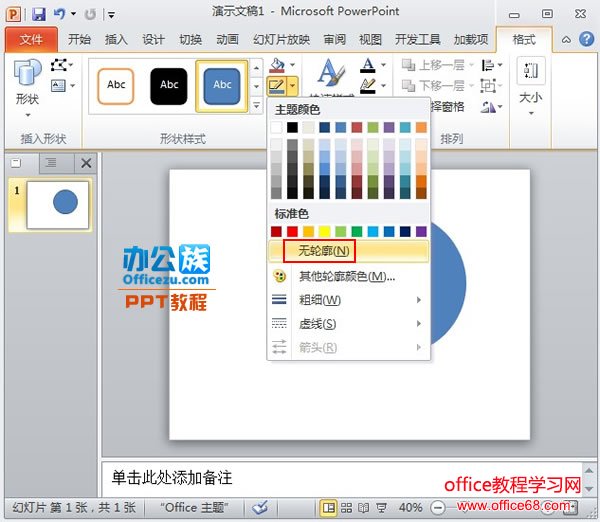Click the notes field to add notes
Viewport: 600px width, 522px height.
341,478
